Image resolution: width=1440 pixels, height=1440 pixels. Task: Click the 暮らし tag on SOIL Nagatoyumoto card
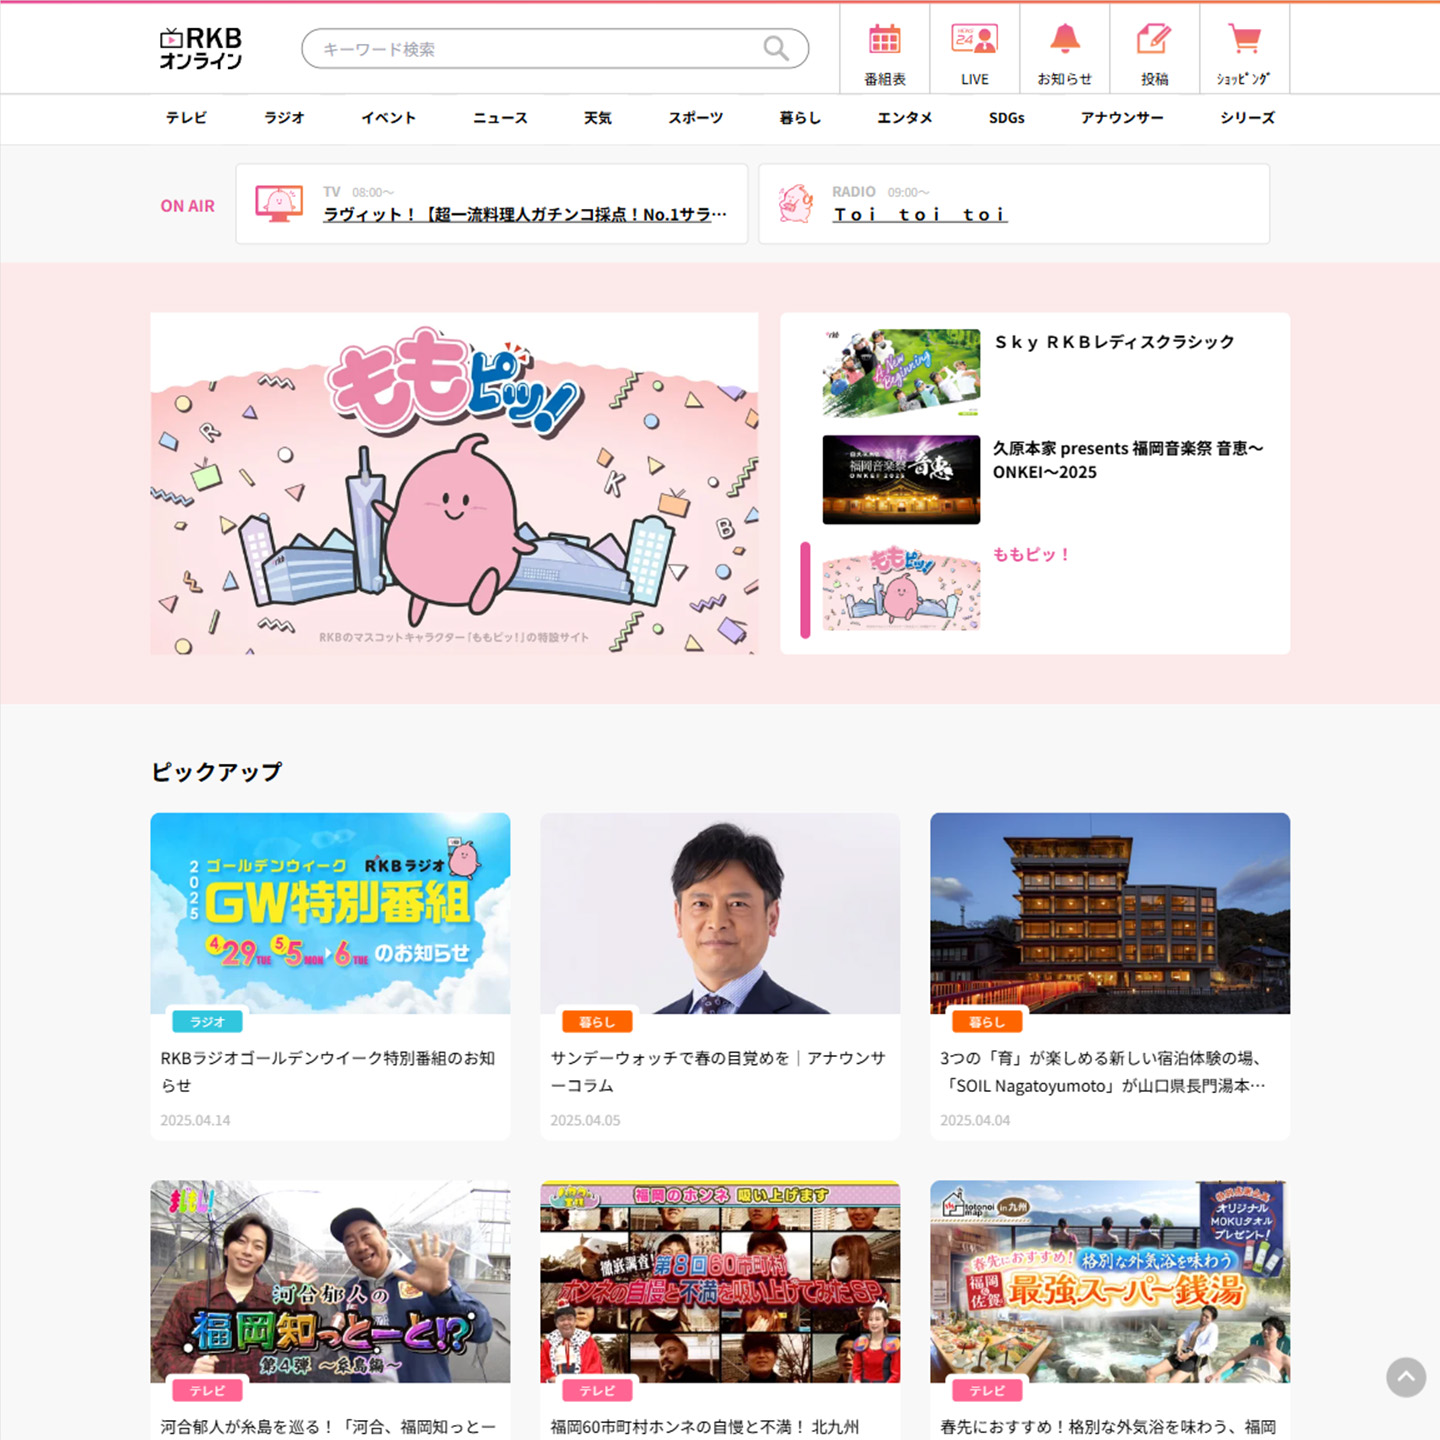(x=987, y=1022)
